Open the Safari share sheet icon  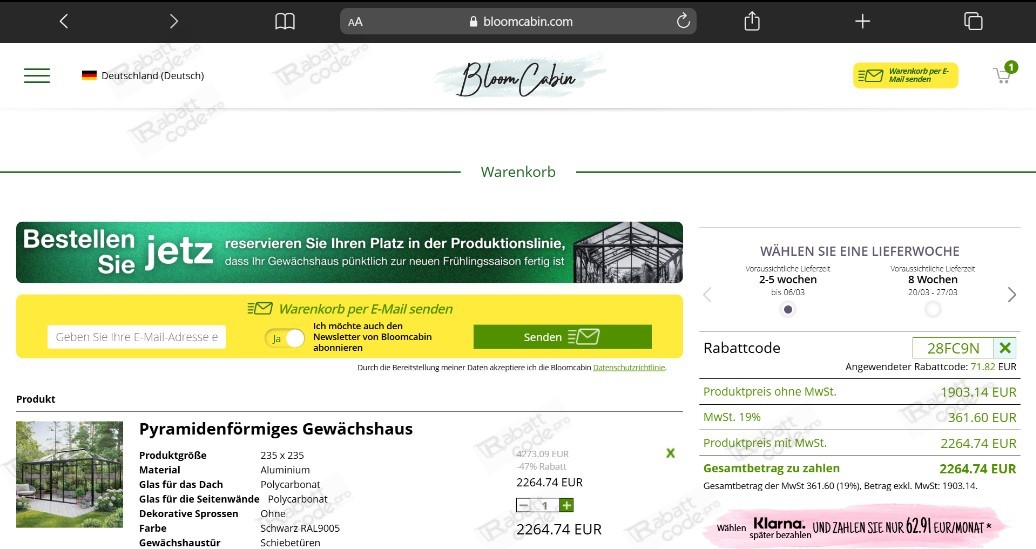click(x=752, y=21)
